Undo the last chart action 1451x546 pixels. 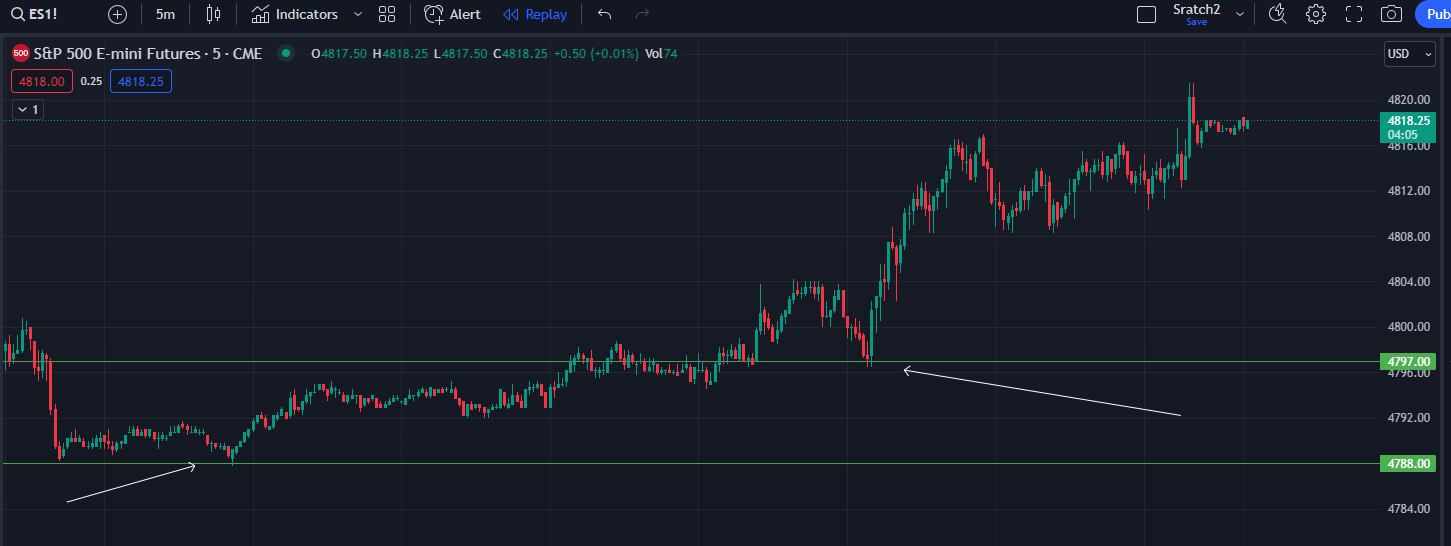point(604,14)
